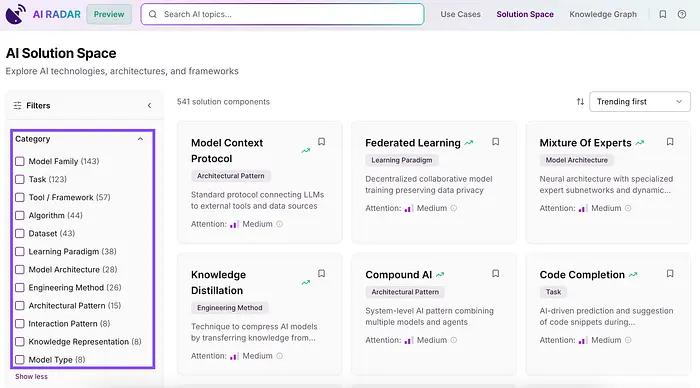Viewport: 700px width, 388px height.
Task: Click trending arrow on Knowledge Distillation
Action: (x=306, y=282)
